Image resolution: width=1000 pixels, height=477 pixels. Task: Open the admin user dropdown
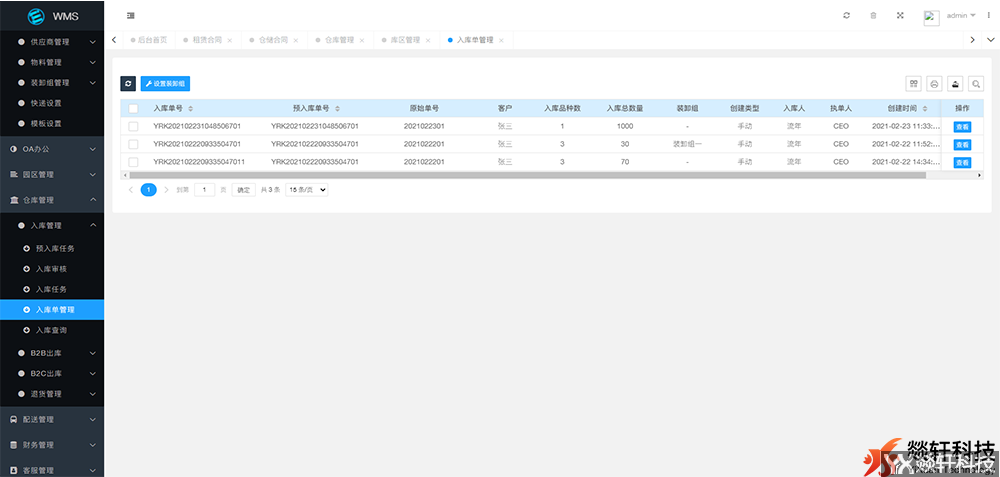pos(961,16)
